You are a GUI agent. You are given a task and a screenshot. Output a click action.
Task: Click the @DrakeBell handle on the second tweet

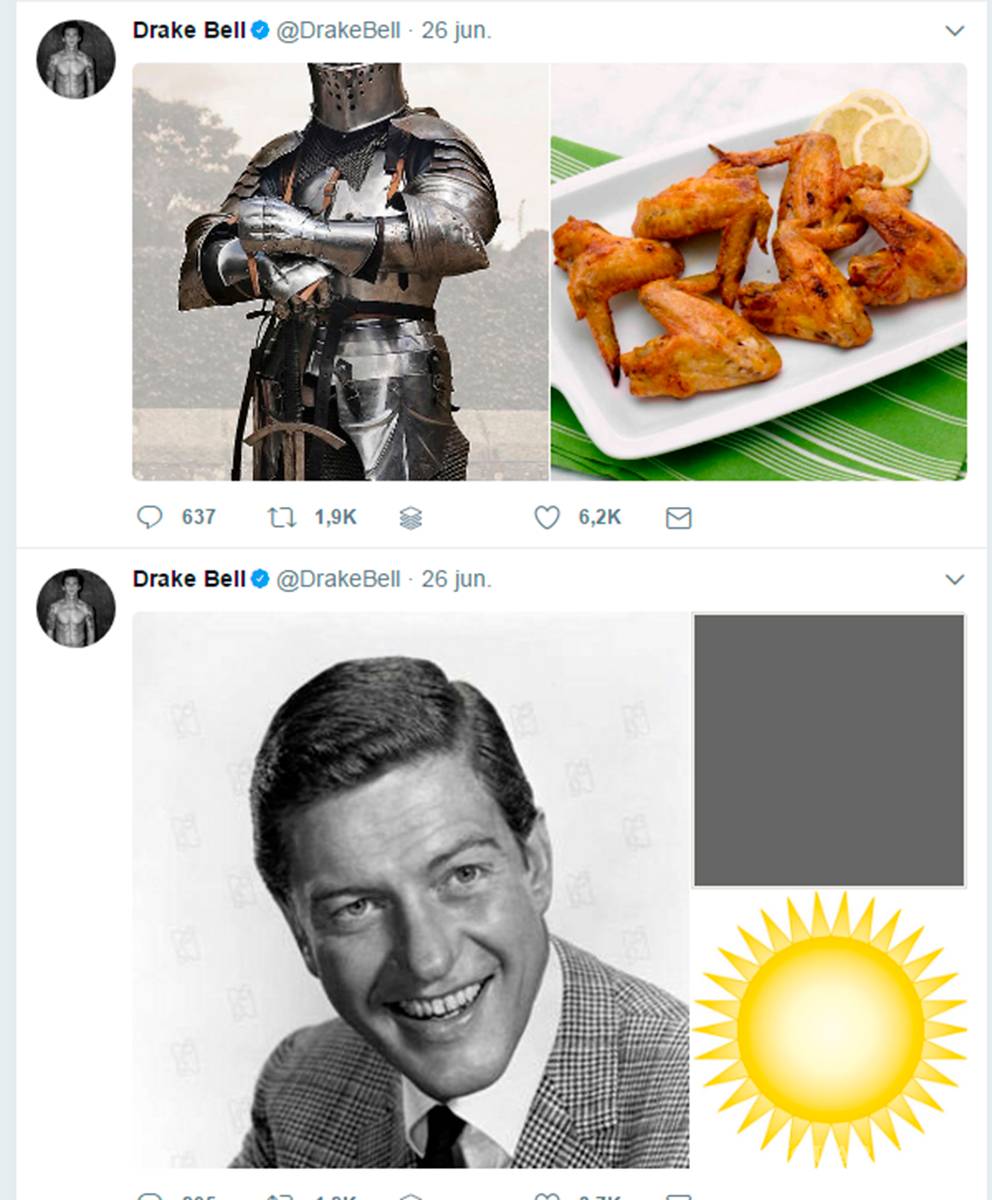pos(338,579)
